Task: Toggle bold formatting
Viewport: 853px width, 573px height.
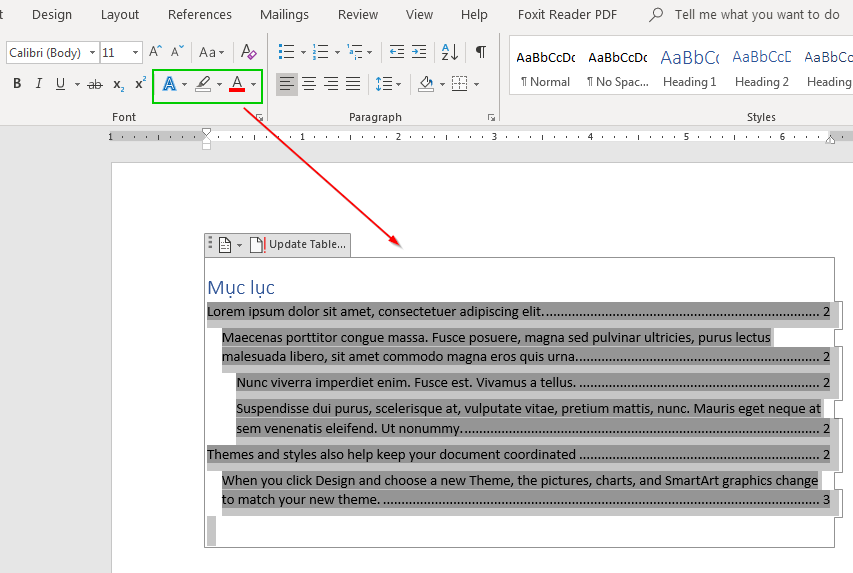Action: coord(17,84)
